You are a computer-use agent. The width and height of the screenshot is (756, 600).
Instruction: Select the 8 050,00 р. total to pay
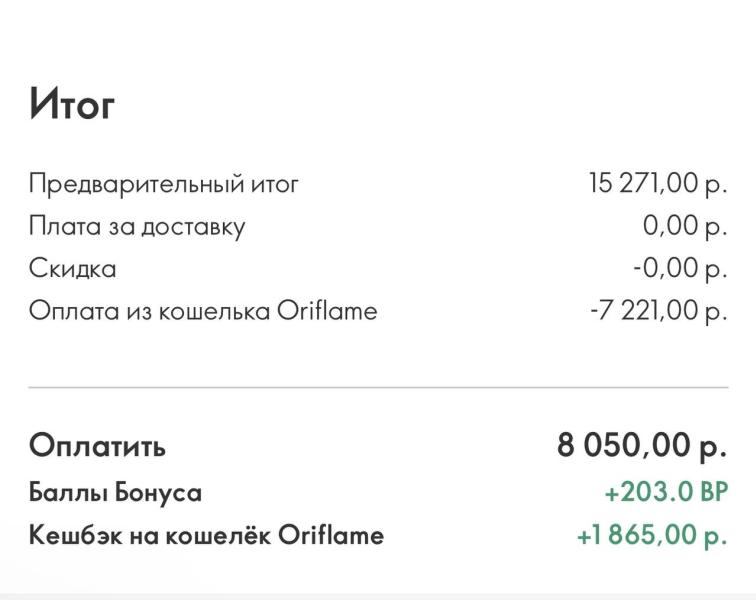[x=641, y=446]
